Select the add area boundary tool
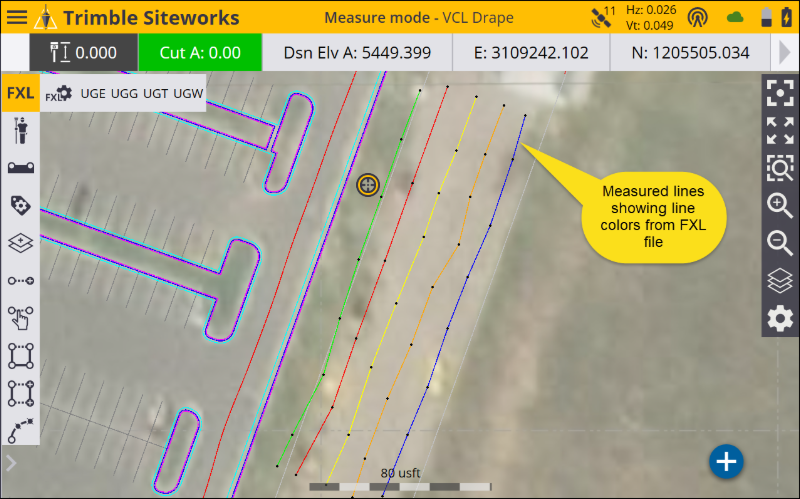 21,393
